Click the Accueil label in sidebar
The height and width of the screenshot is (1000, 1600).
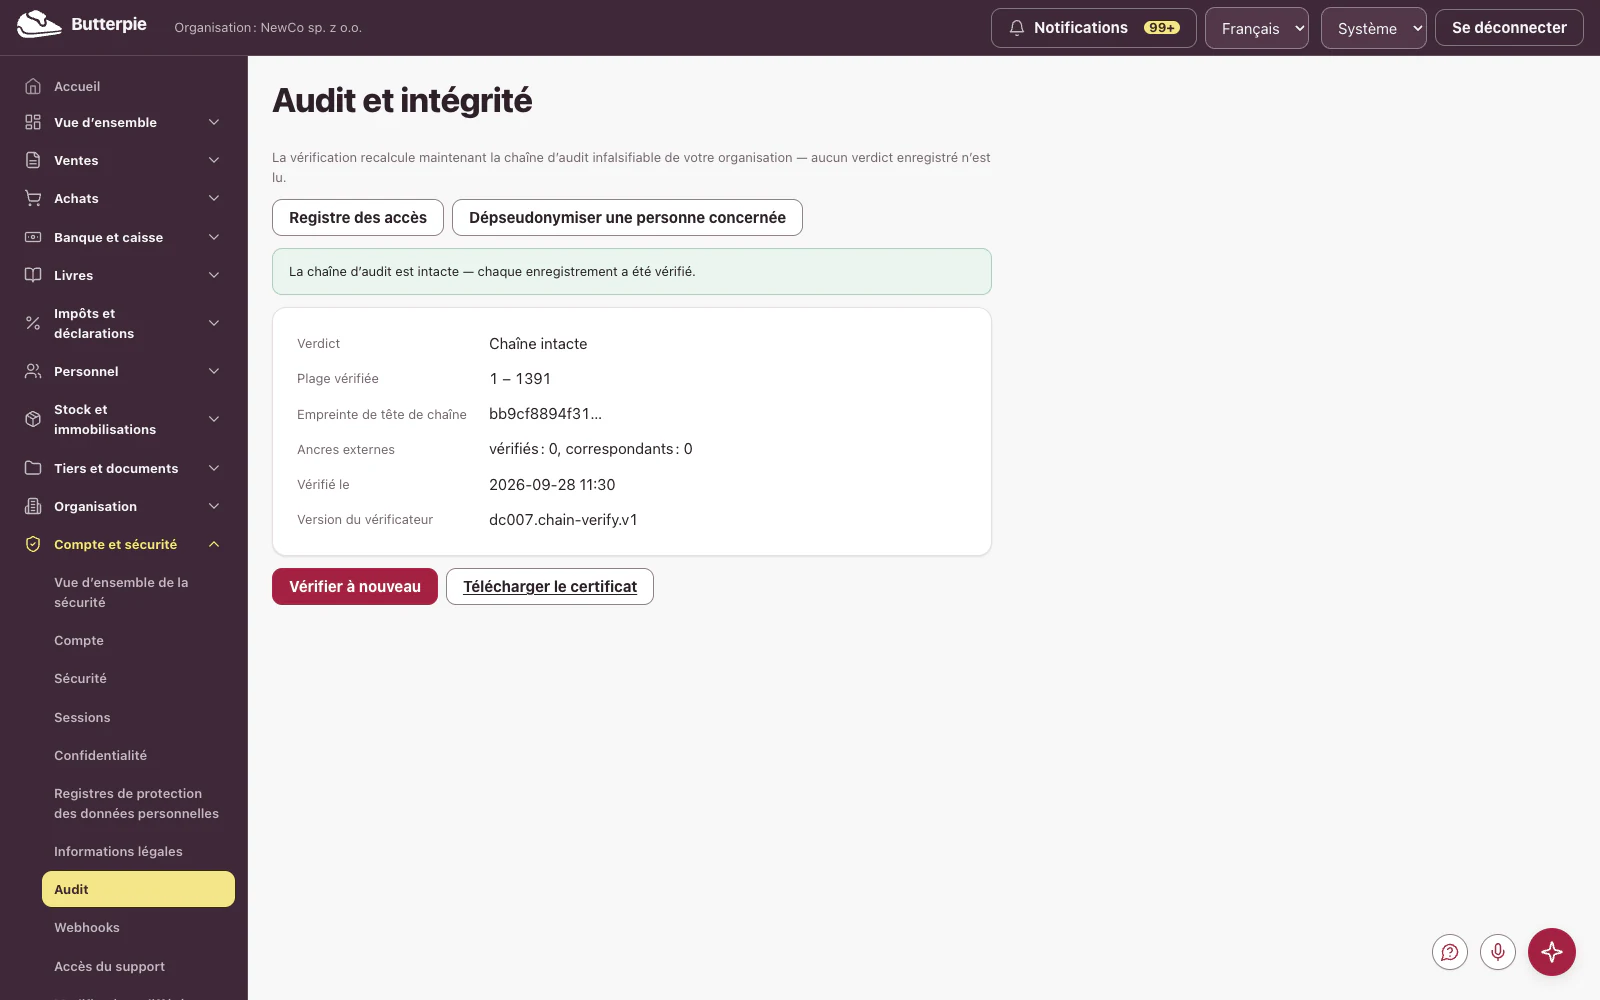pyautogui.click(x=77, y=86)
